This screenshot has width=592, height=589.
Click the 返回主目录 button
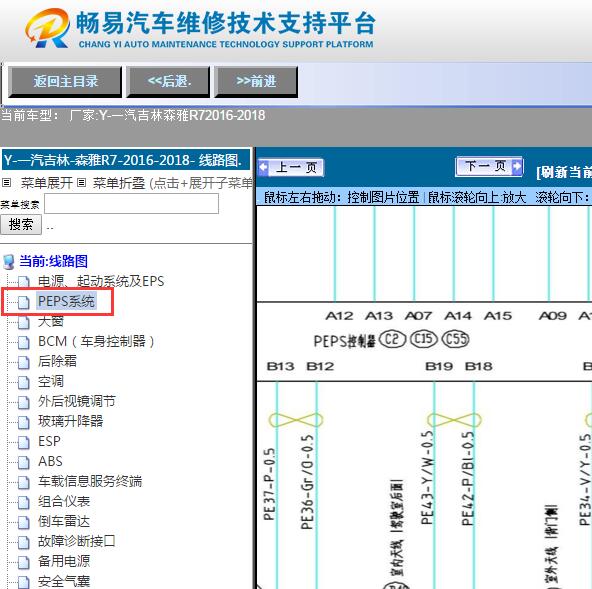click(65, 82)
